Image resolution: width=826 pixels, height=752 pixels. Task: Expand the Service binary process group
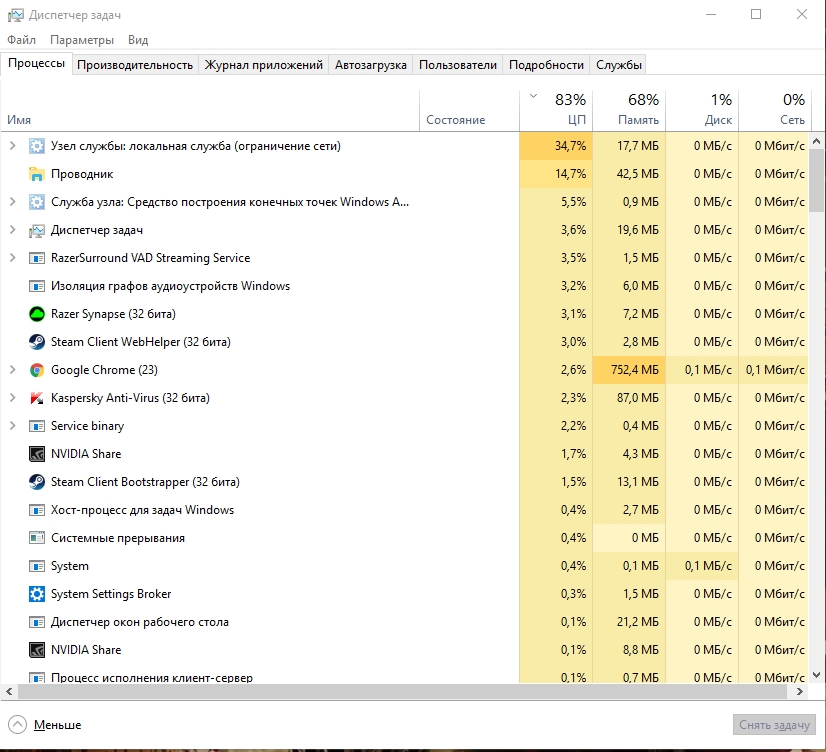pos(12,426)
